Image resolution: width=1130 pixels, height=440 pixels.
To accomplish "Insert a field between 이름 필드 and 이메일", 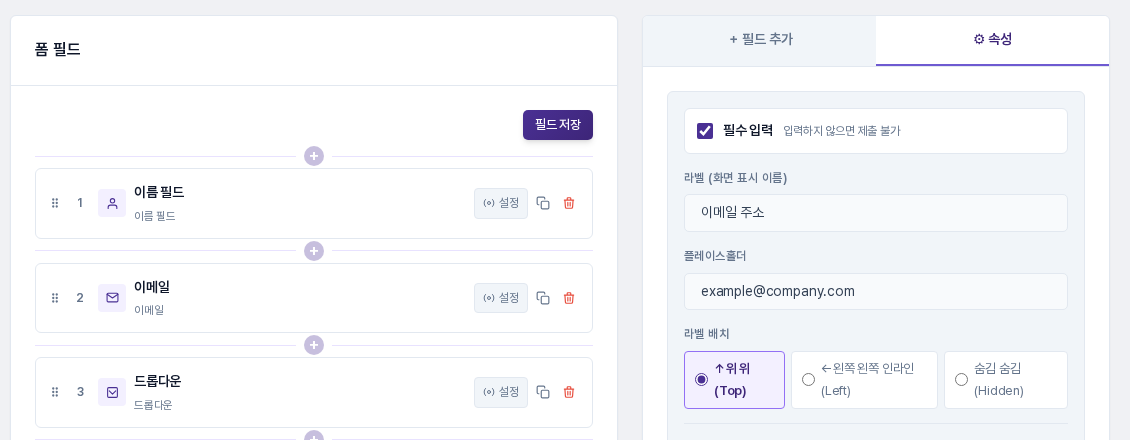I will 313,251.
